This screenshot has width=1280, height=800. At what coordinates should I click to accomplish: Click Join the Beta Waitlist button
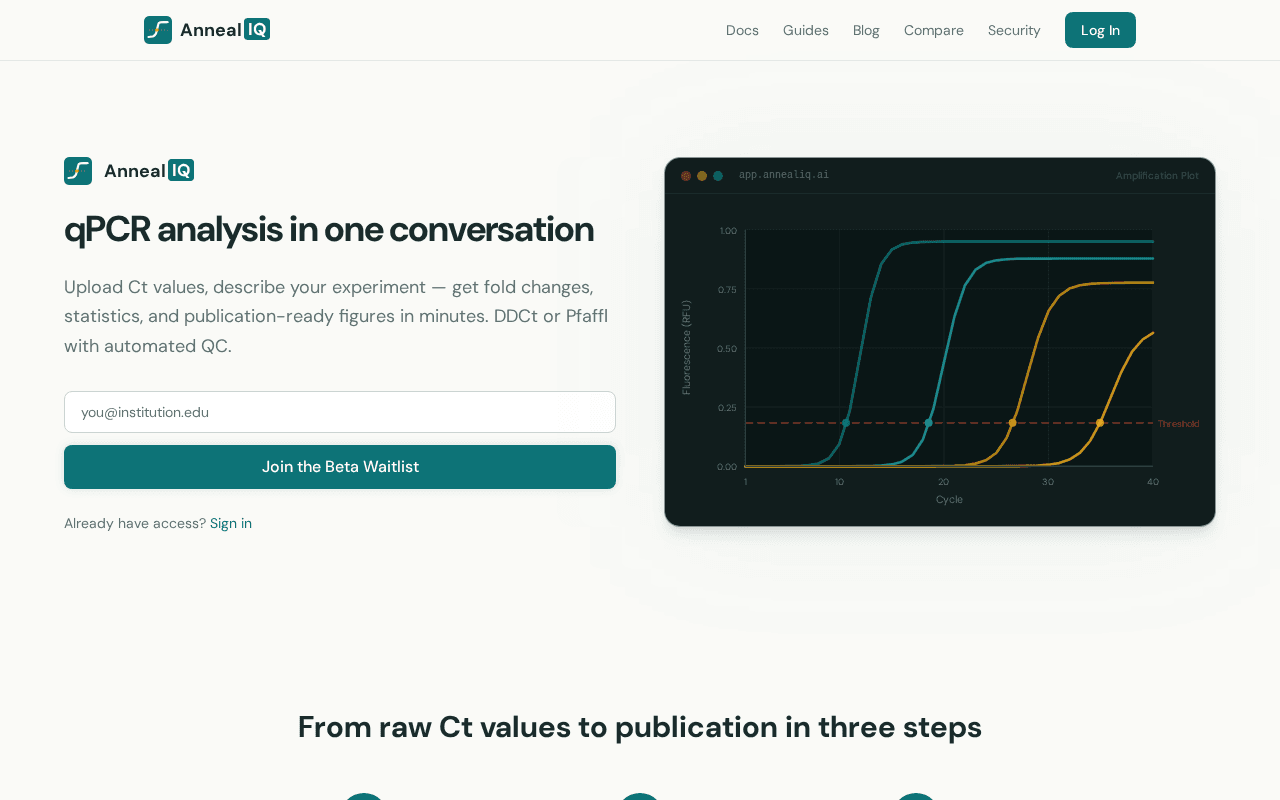tap(340, 467)
